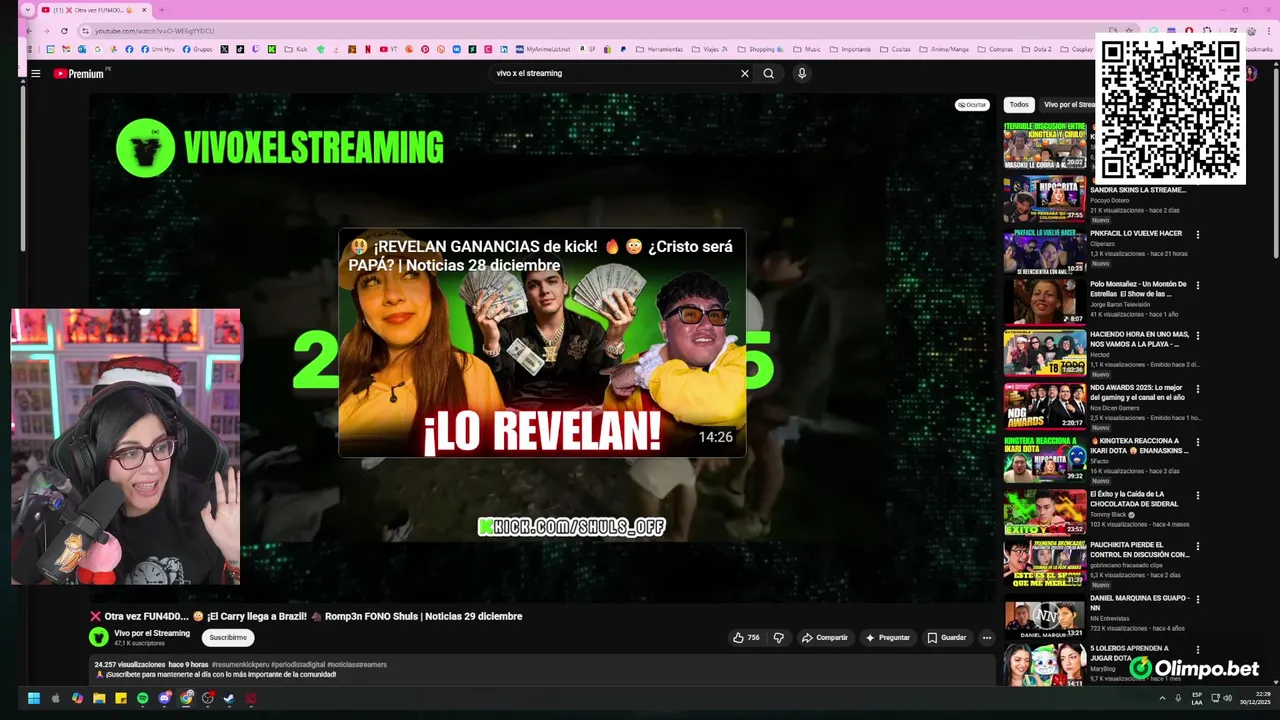Open Vivo por el Streaming channel avatar
The height and width of the screenshot is (720, 1280).
pos(98,637)
